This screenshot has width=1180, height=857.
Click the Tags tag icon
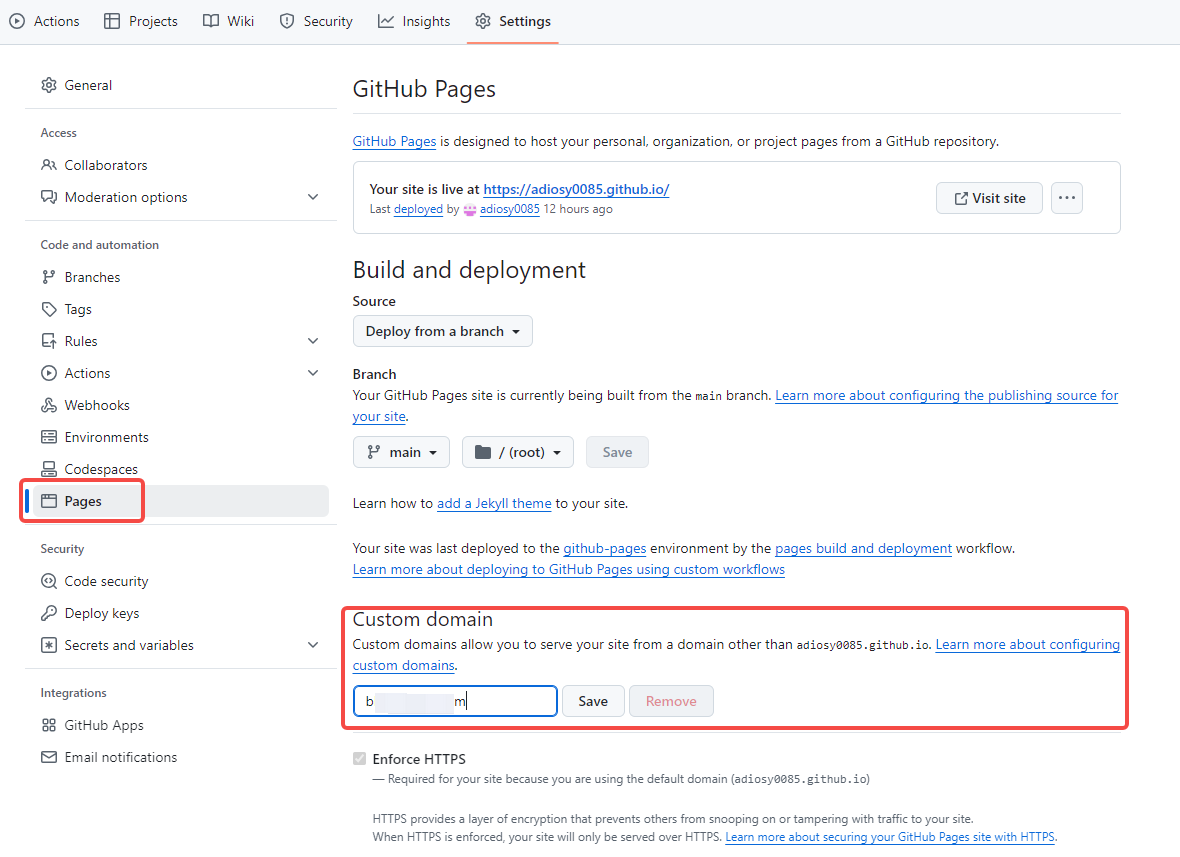(49, 309)
